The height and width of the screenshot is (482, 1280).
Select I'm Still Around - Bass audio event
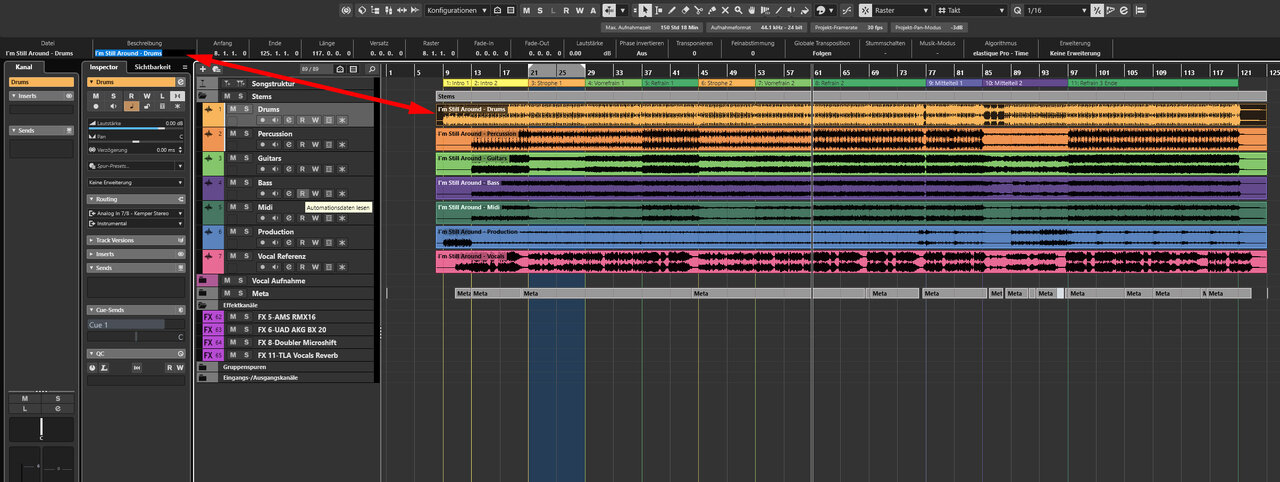(851, 187)
